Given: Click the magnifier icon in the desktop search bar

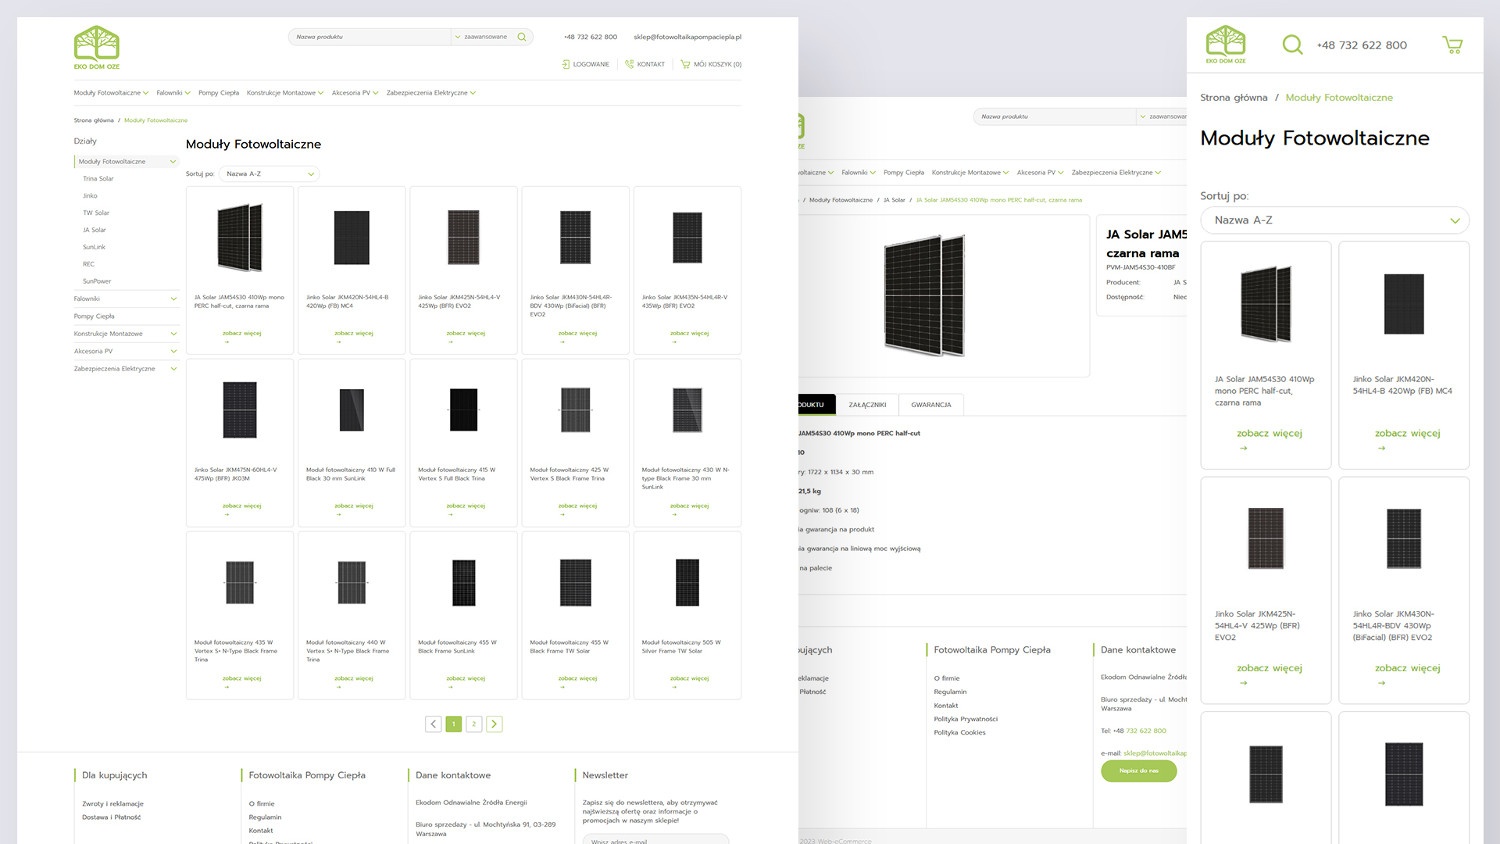Looking at the screenshot, I should click(x=522, y=37).
